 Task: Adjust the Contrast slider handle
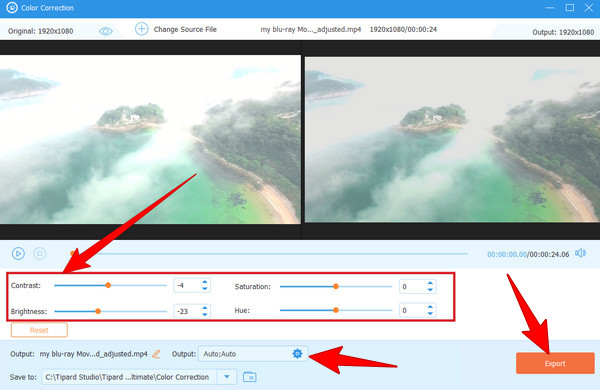point(108,285)
